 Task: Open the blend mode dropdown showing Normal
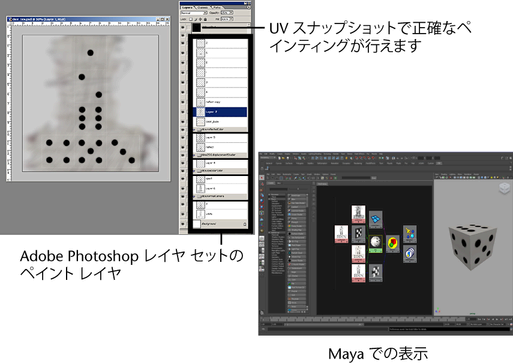point(194,13)
